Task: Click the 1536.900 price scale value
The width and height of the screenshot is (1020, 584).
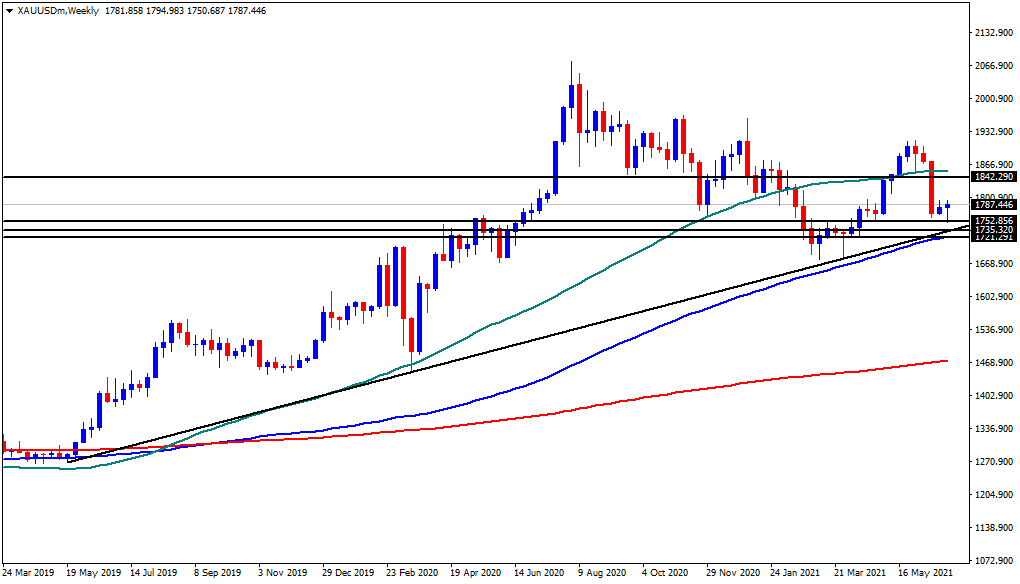Action: tap(994, 330)
